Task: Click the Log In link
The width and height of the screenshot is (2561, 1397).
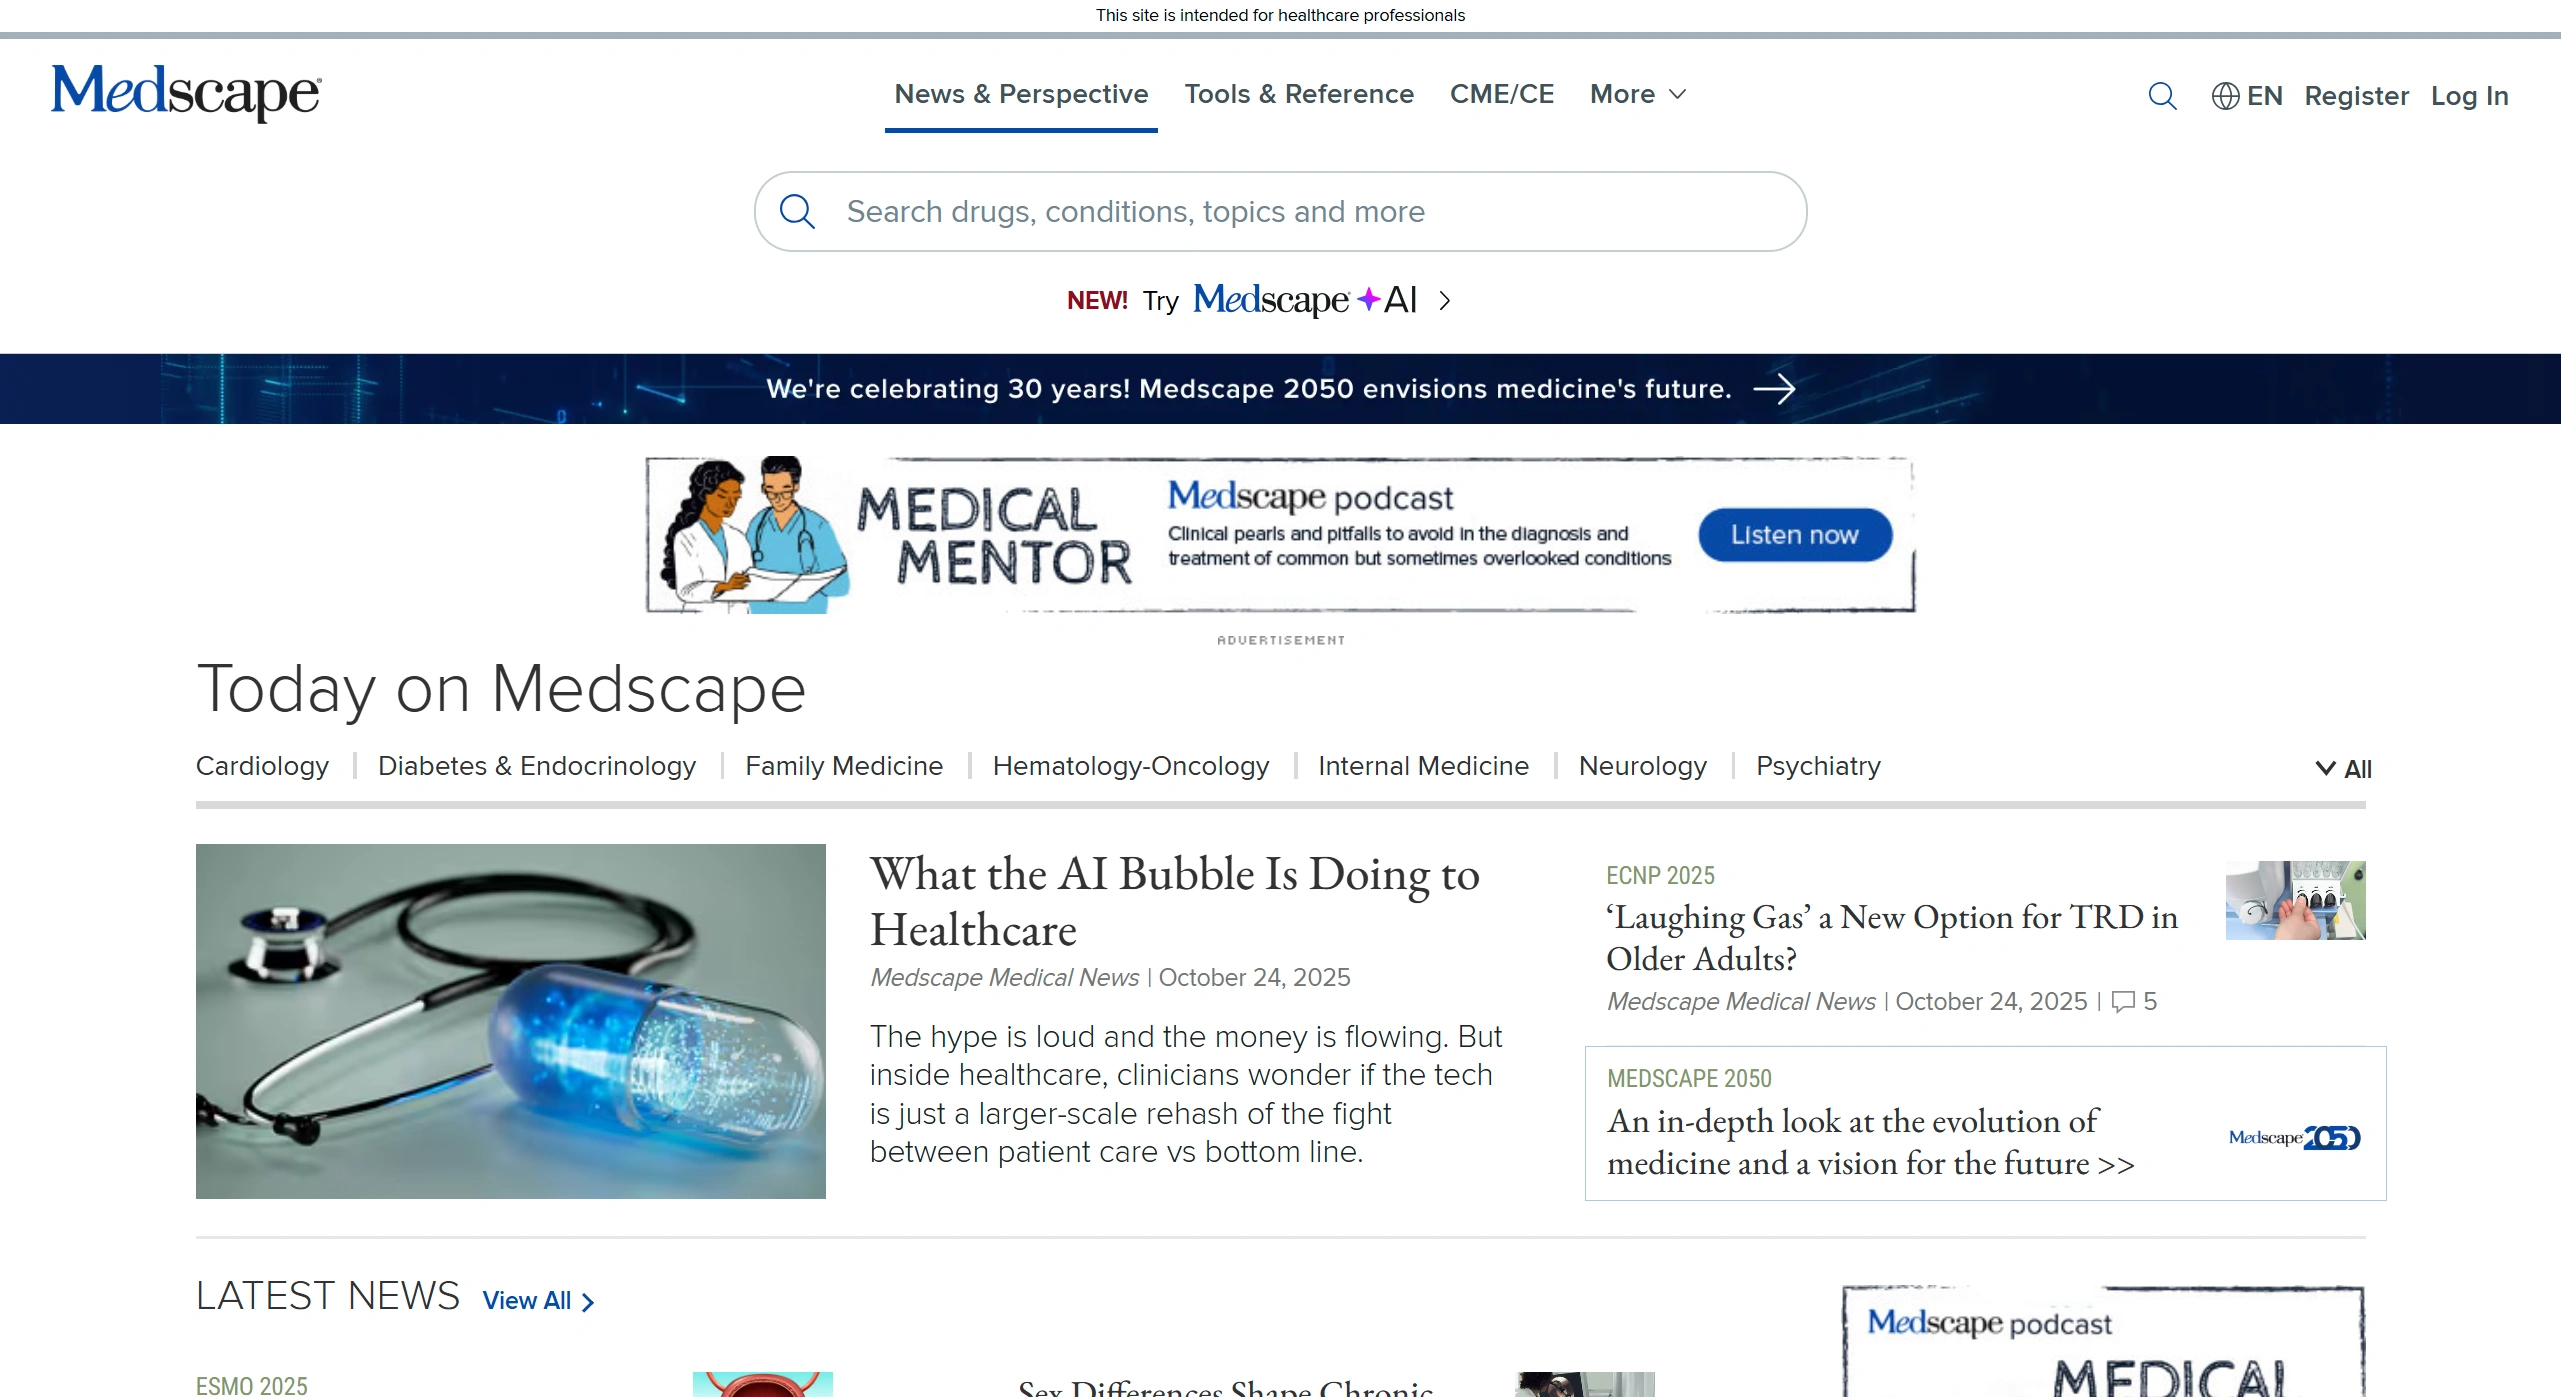Action: click(2469, 96)
